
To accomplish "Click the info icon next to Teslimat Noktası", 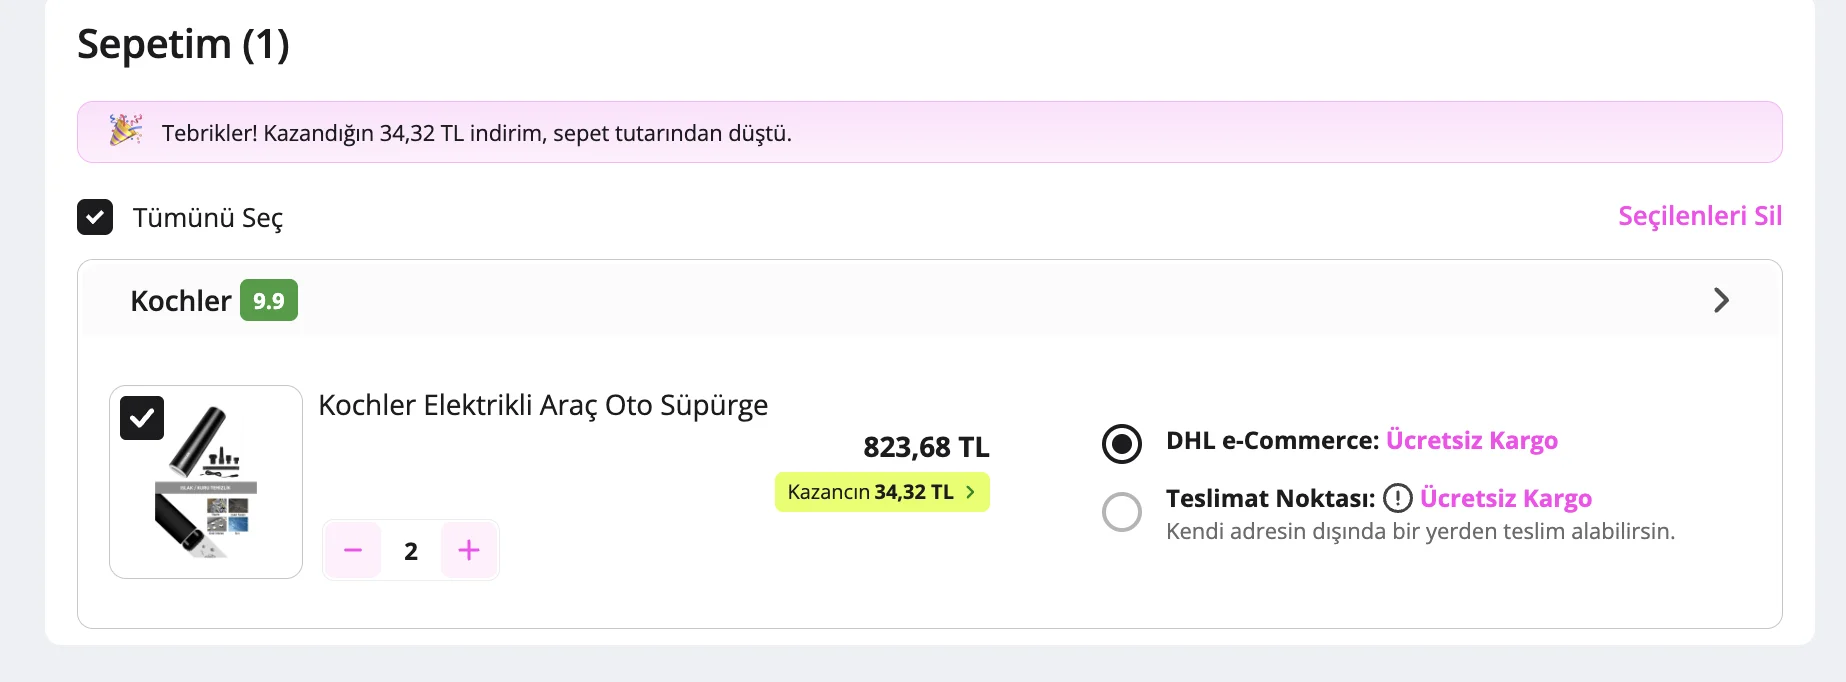I will pos(1397,498).
